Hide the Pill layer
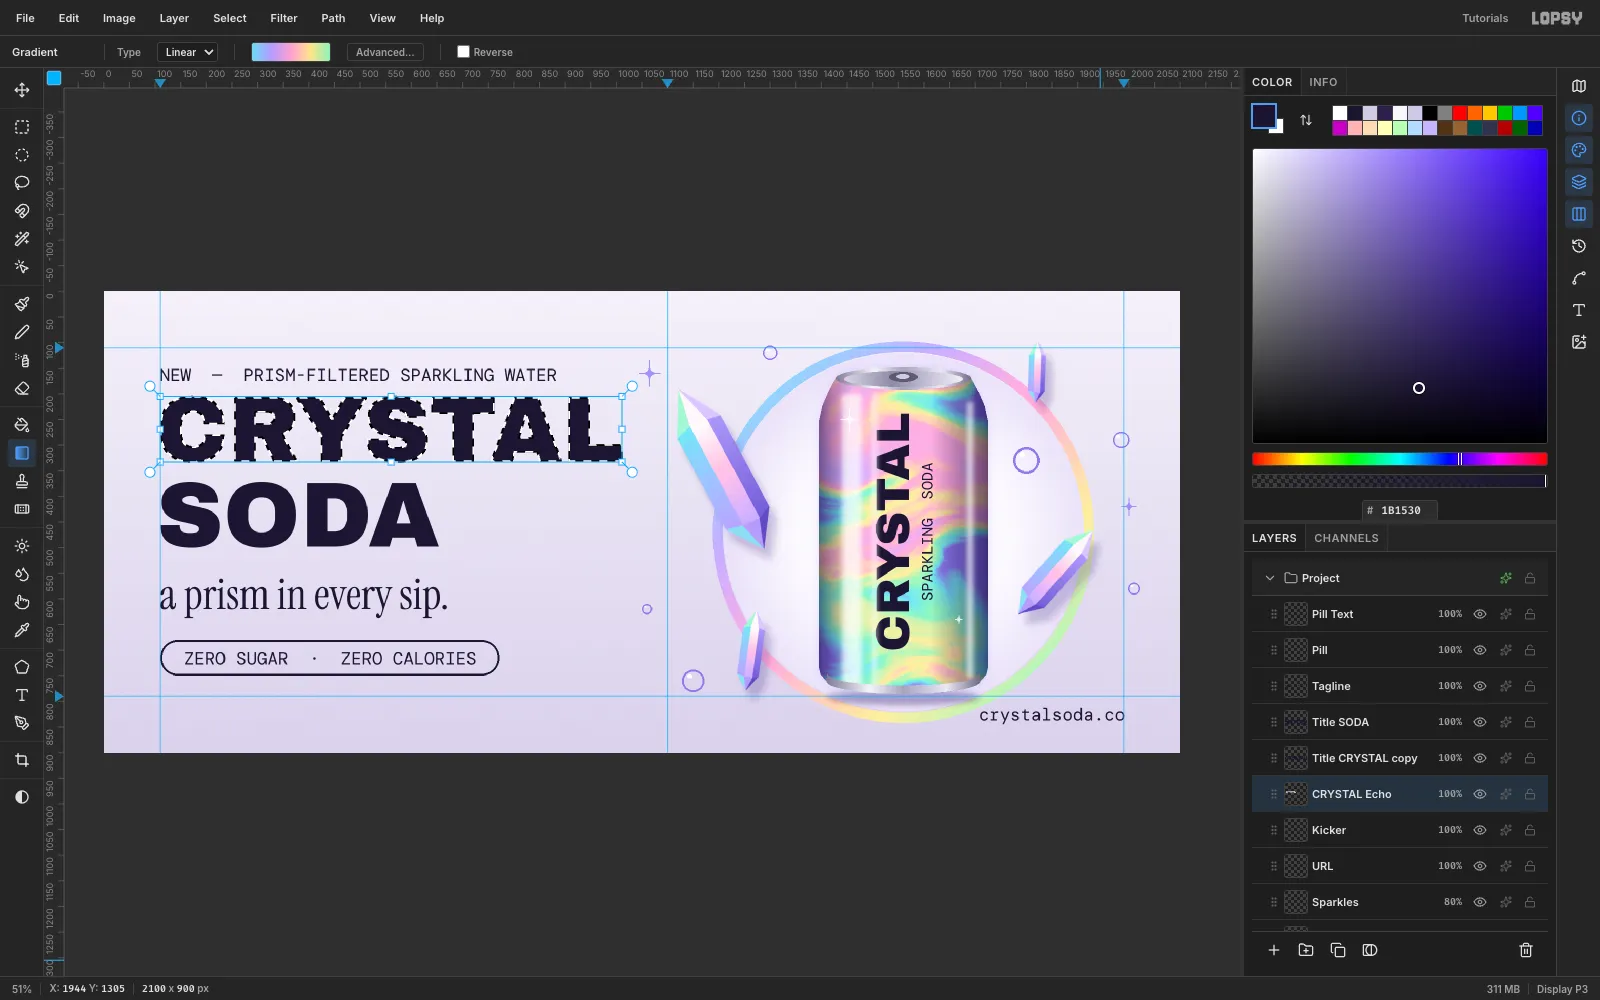The image size is (1600, 1000). [x=1480, y=650]
